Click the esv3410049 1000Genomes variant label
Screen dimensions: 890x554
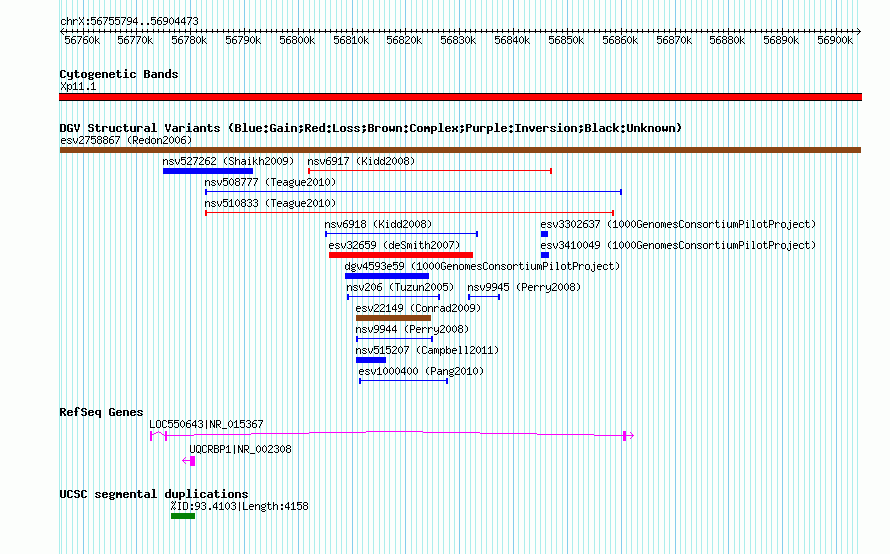678,245
